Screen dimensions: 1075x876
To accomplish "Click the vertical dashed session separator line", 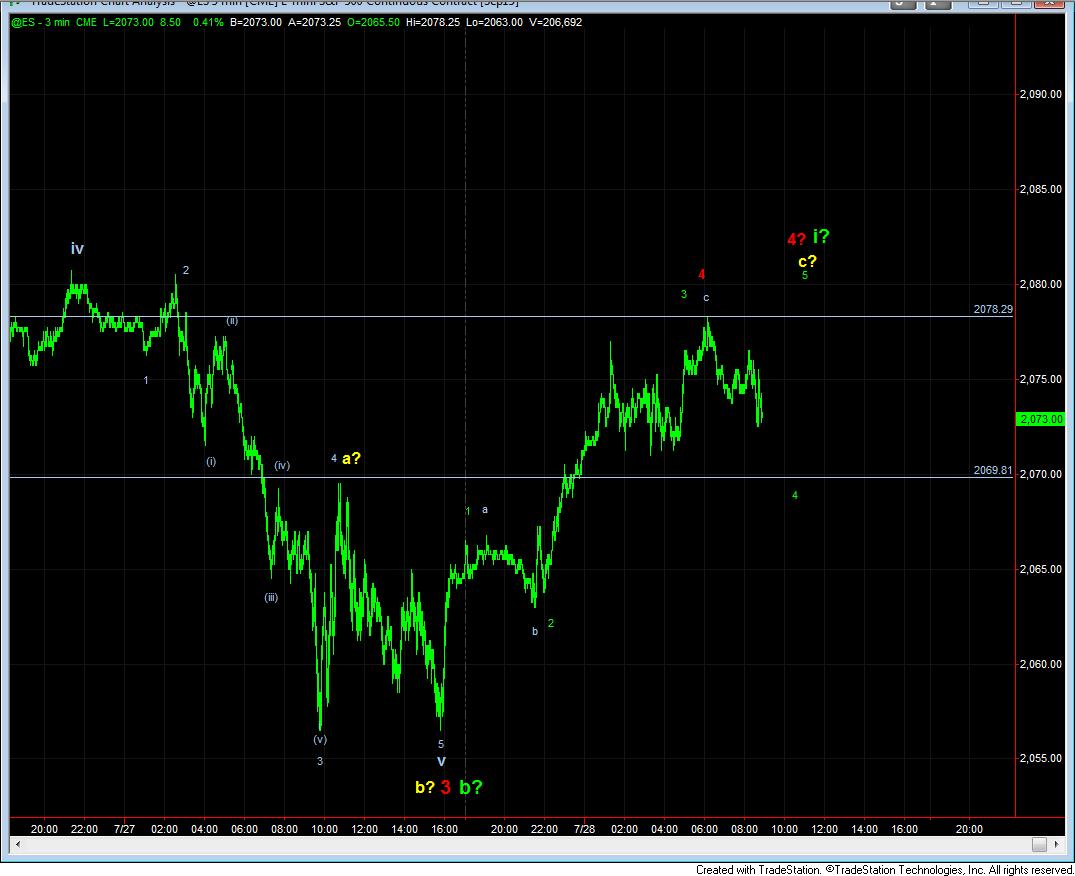I will [466, 300].
